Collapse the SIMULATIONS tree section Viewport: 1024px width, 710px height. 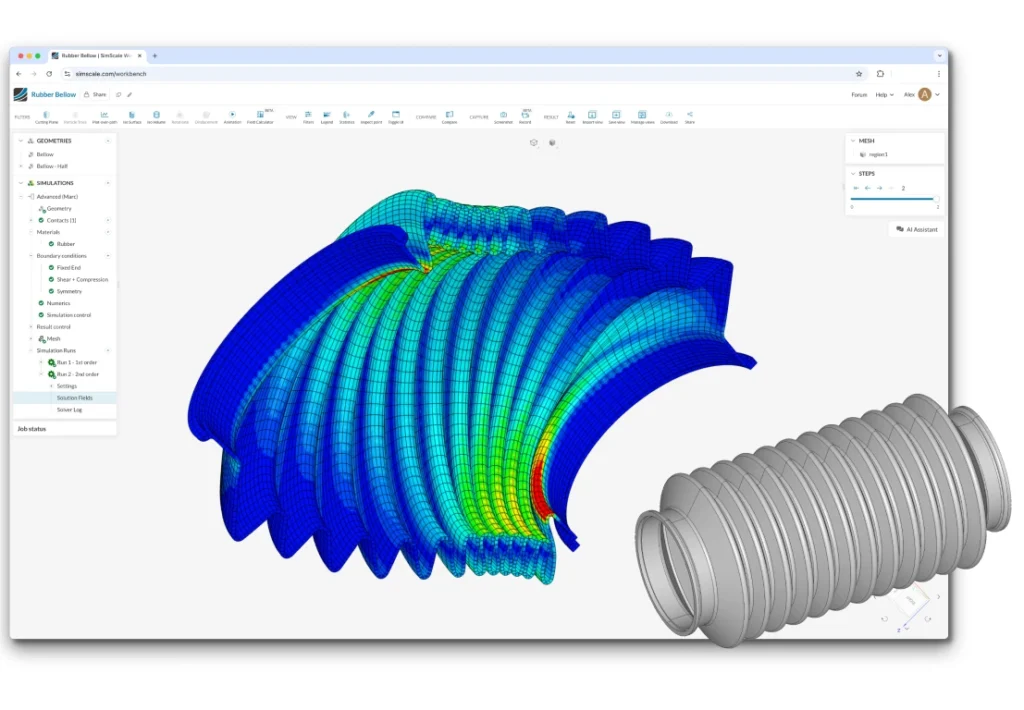coord(19,183)
